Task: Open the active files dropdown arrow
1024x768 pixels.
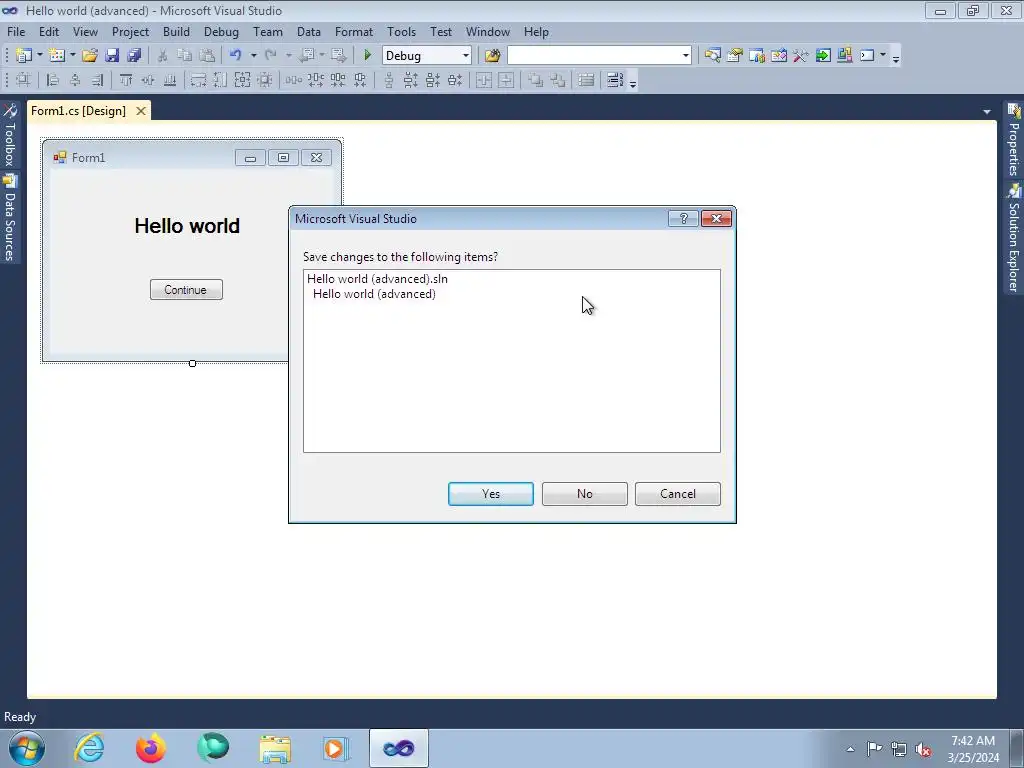Action: (987, 112)
